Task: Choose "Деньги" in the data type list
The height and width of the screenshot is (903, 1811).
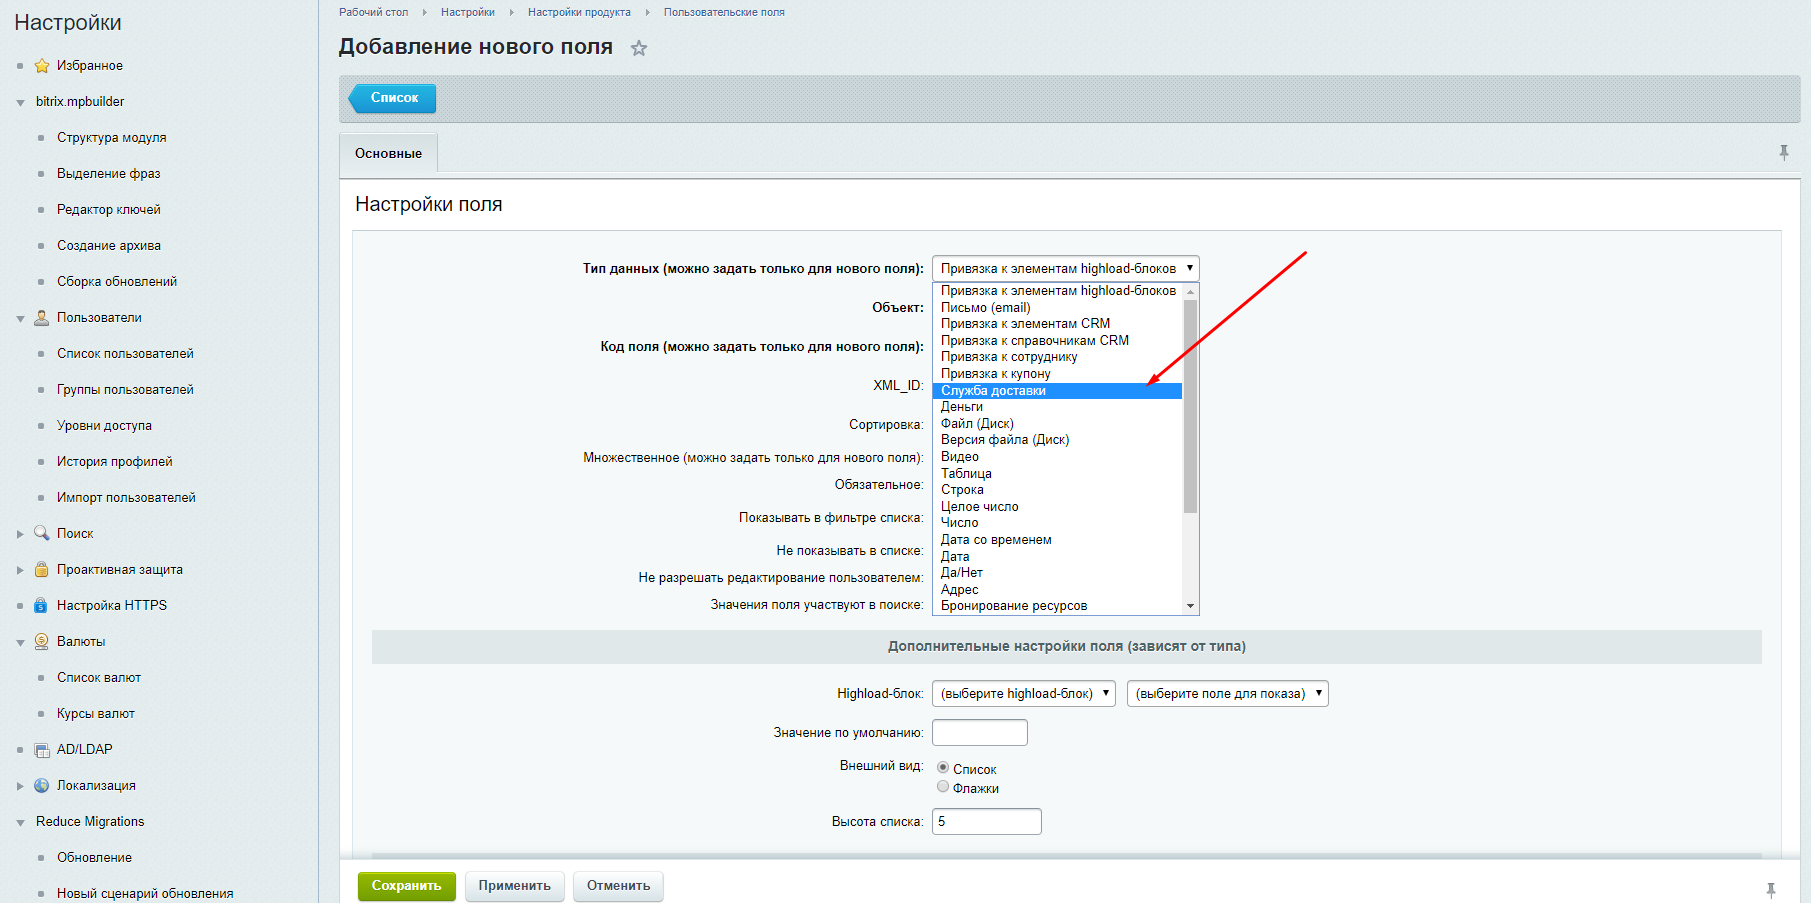Action: pyautogui.click(x=962, y=407)
